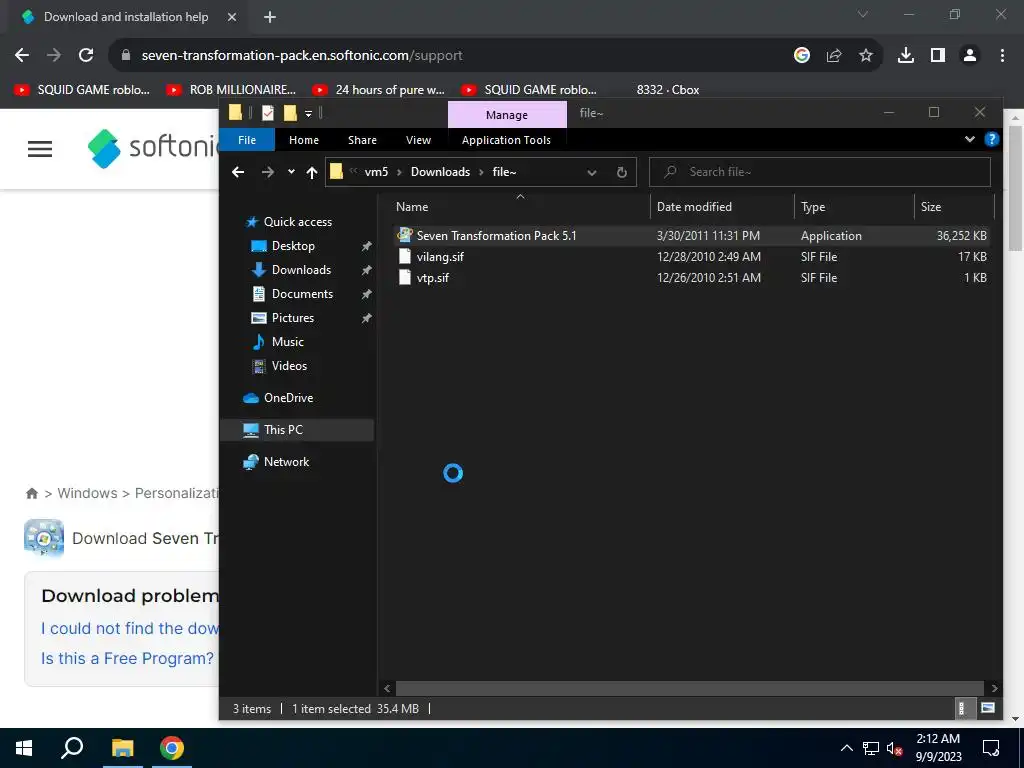The width and height of the screenshot is (1024, 768).
Task: Open Documents in navigation pane
Action: [302, 294]
